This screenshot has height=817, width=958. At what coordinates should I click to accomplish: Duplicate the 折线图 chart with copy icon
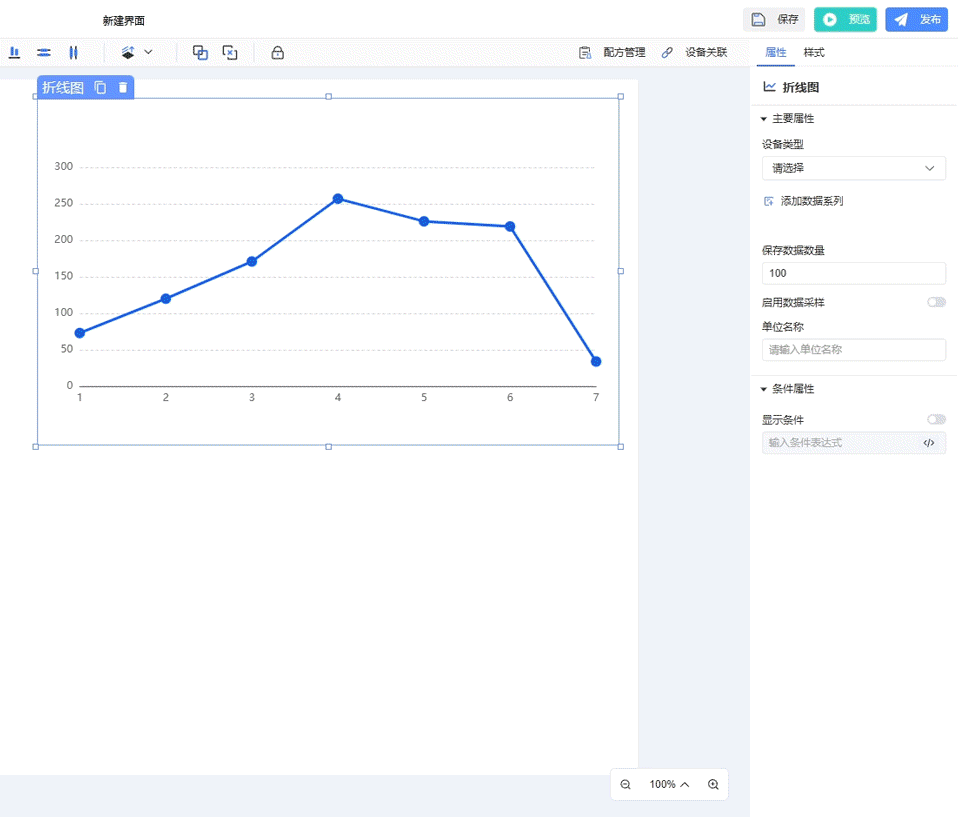point(100,88)
